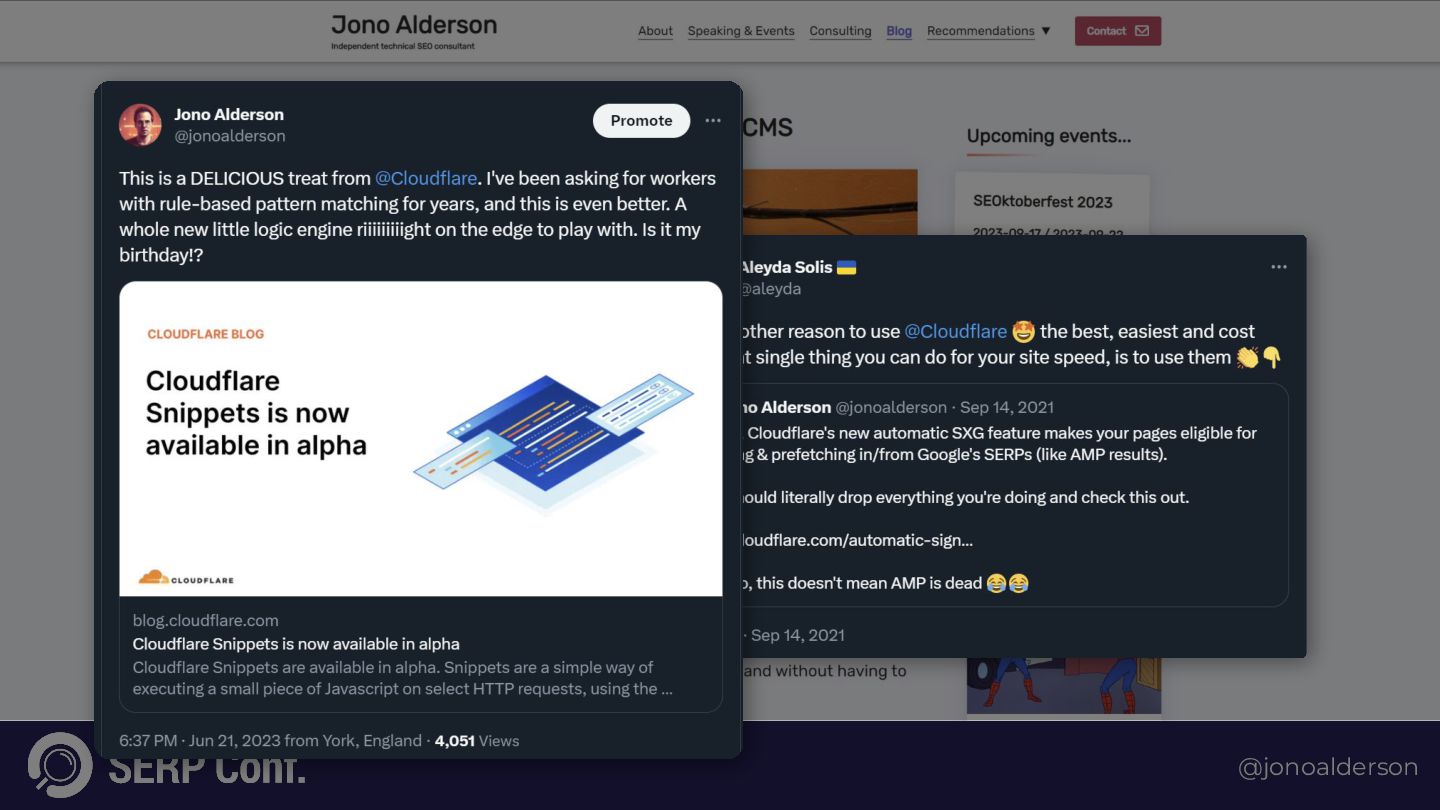Click the @Cloudflare mention in Jono's tweet
1440x810 pixels.
coord(426,178)
